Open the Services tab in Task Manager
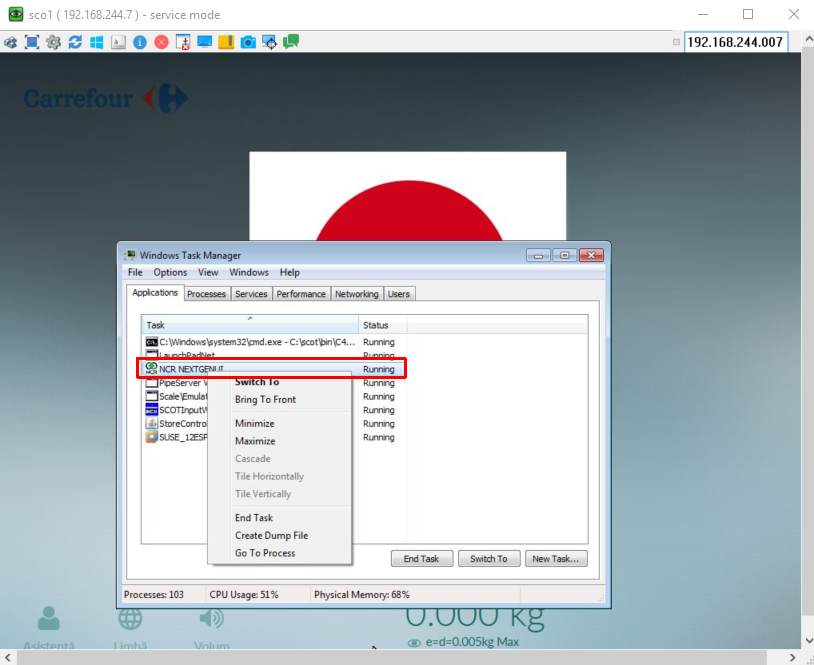814x665 pixels. (251, 294)
